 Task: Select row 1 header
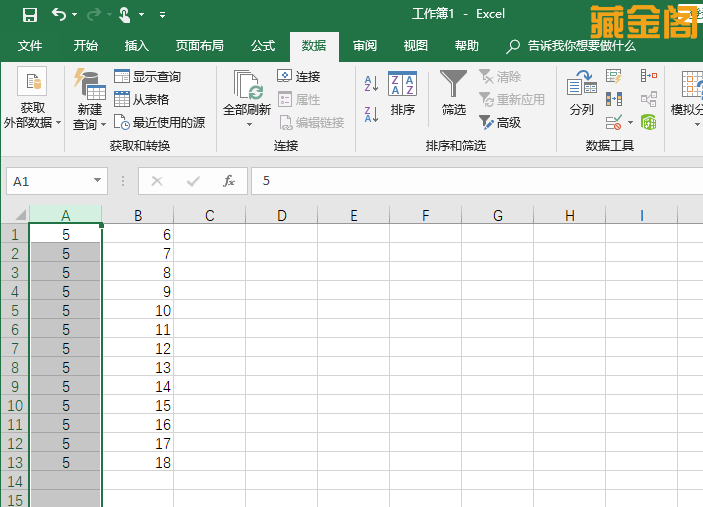pyautogui.click(x=15, y=234)
